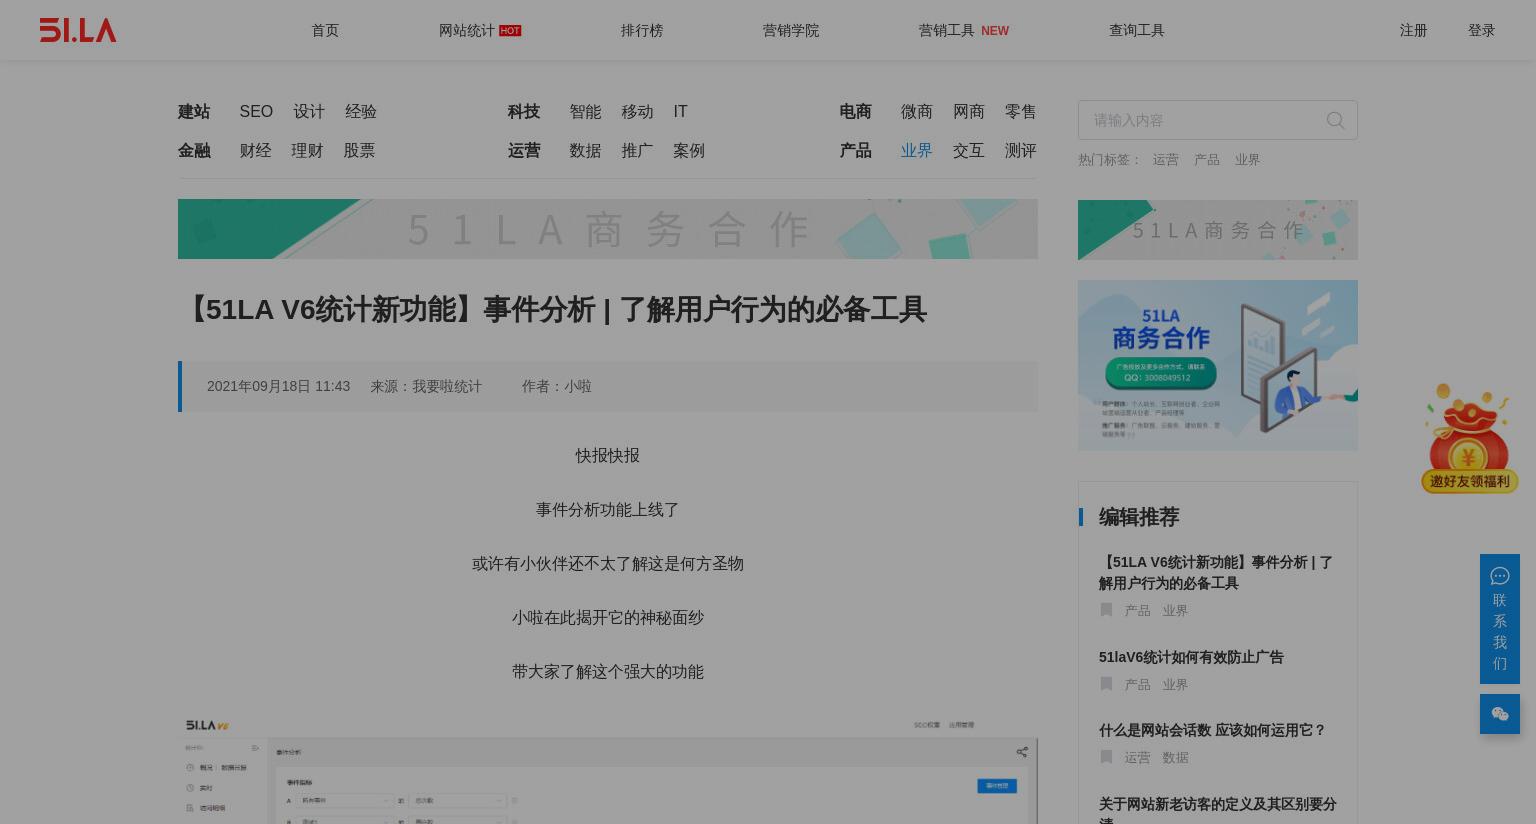This screenshot has width=1536, height=824.
Task: Select 网商 subcategory
Action: coord(969,112)
